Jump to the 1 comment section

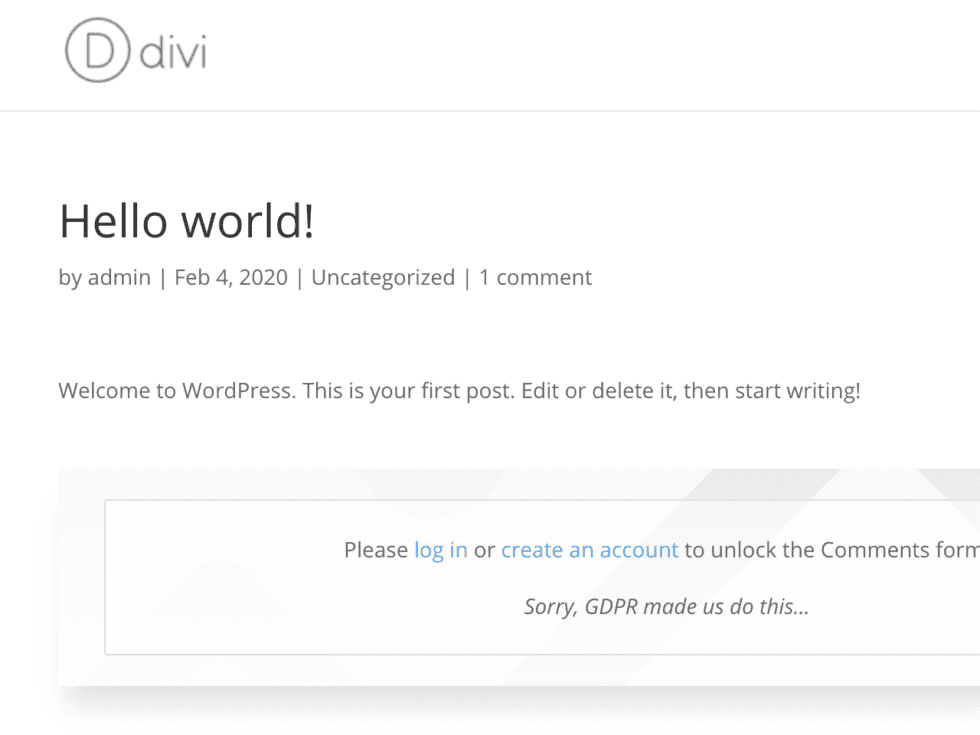(x=536, y=277)
